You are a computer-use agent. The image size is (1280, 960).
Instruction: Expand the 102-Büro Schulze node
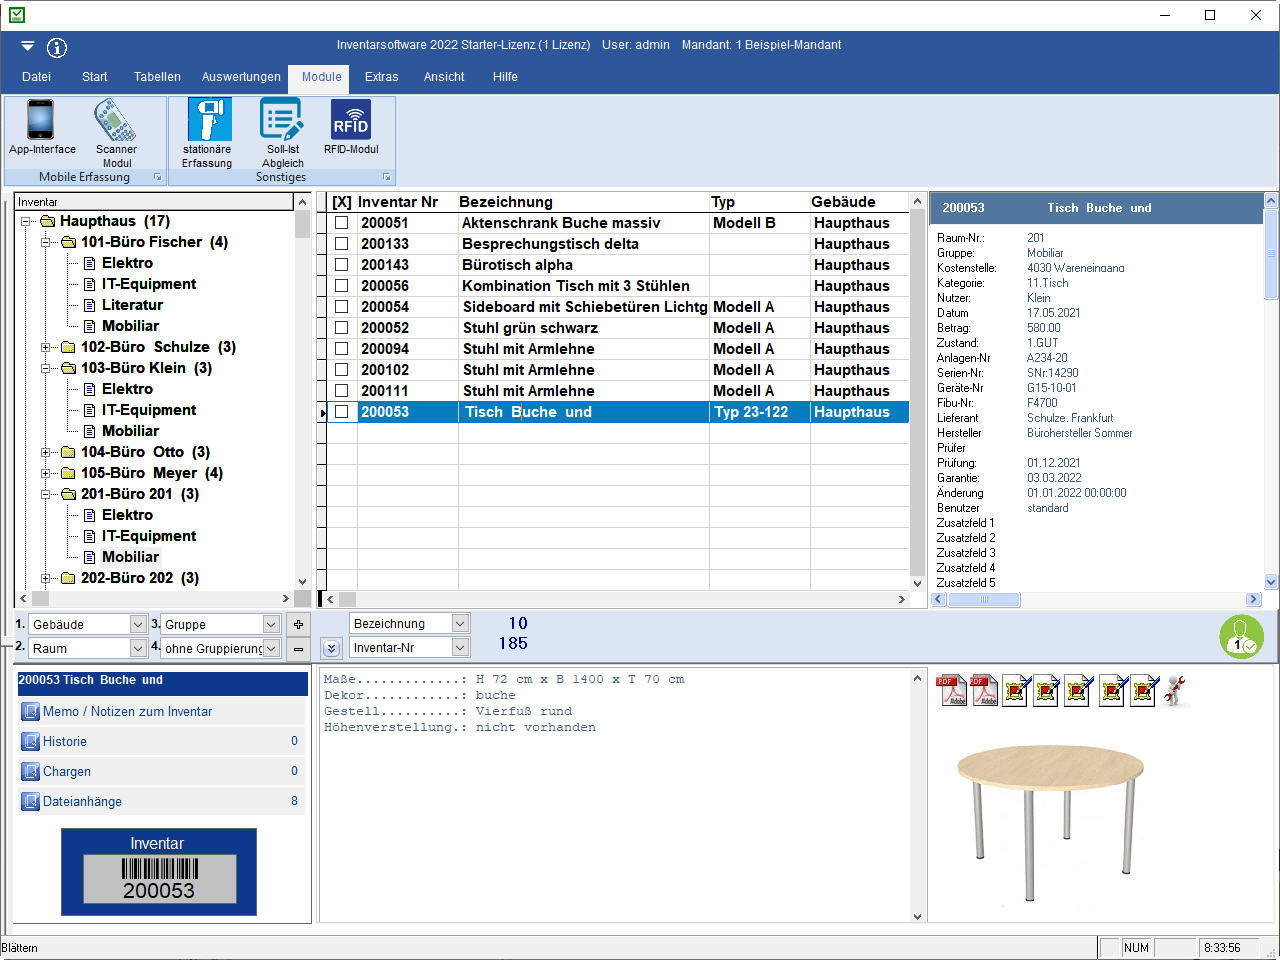tap(45, 347)
